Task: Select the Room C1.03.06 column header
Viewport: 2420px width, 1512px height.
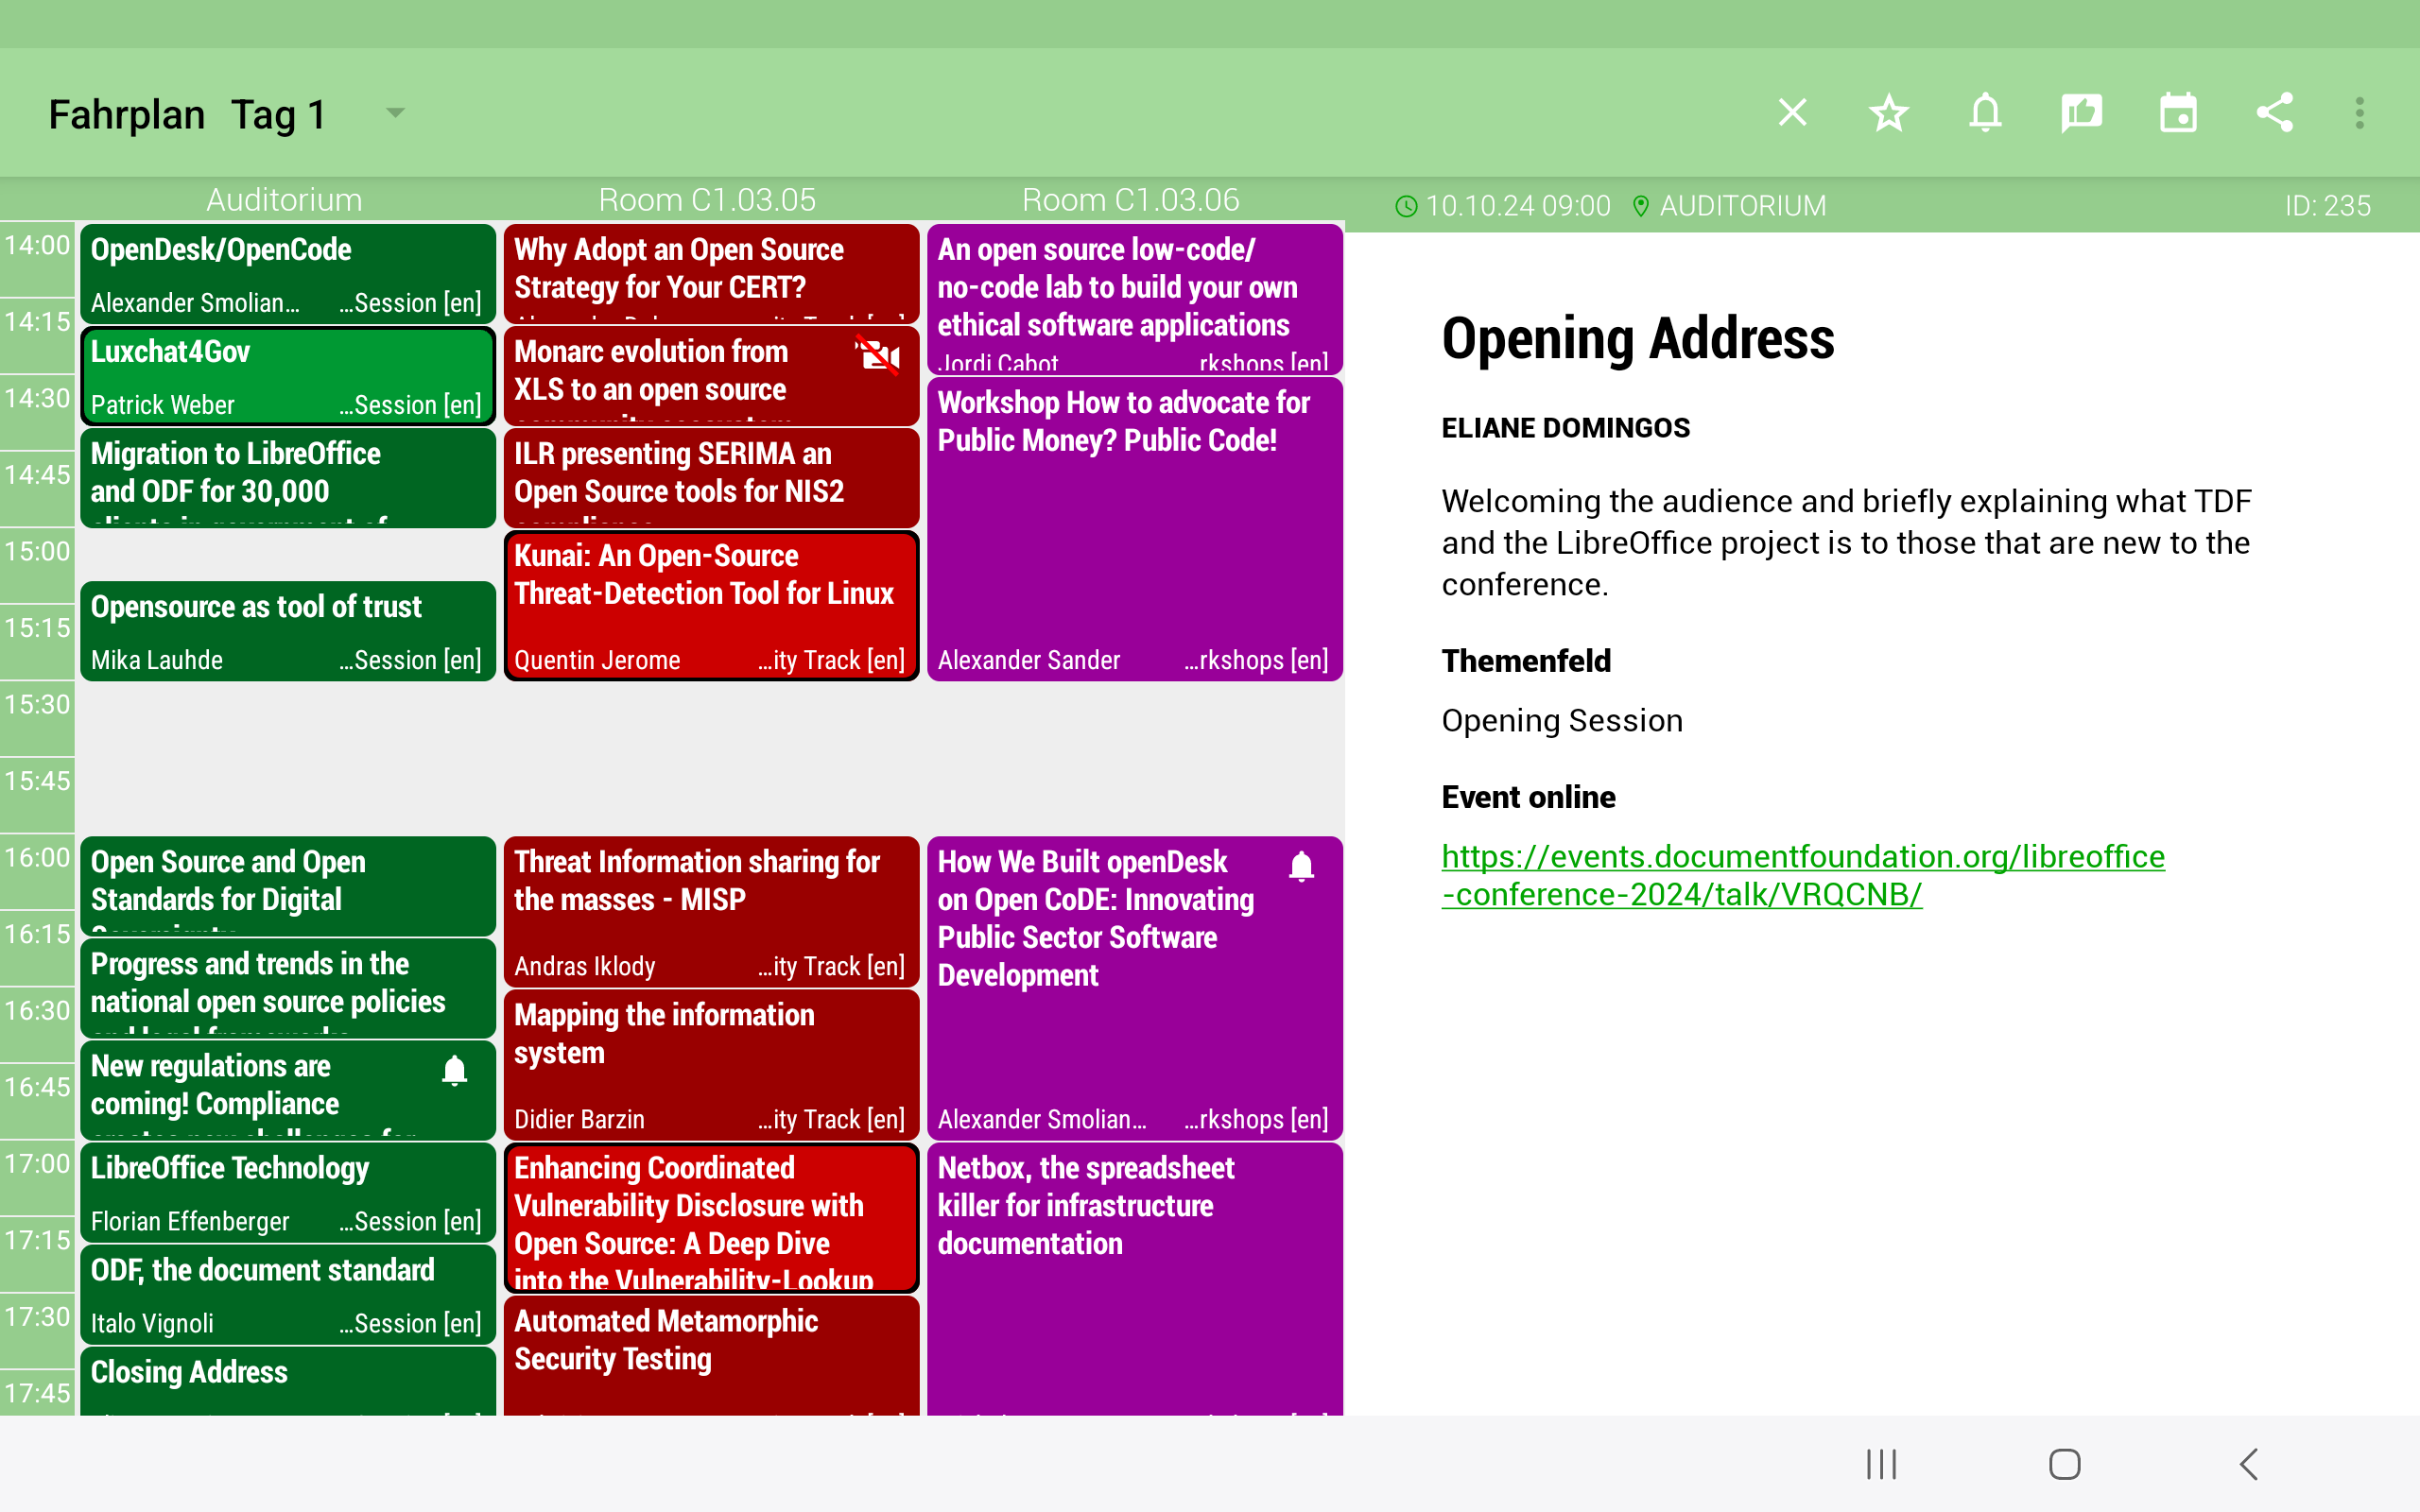Action: click(1131, 200)
